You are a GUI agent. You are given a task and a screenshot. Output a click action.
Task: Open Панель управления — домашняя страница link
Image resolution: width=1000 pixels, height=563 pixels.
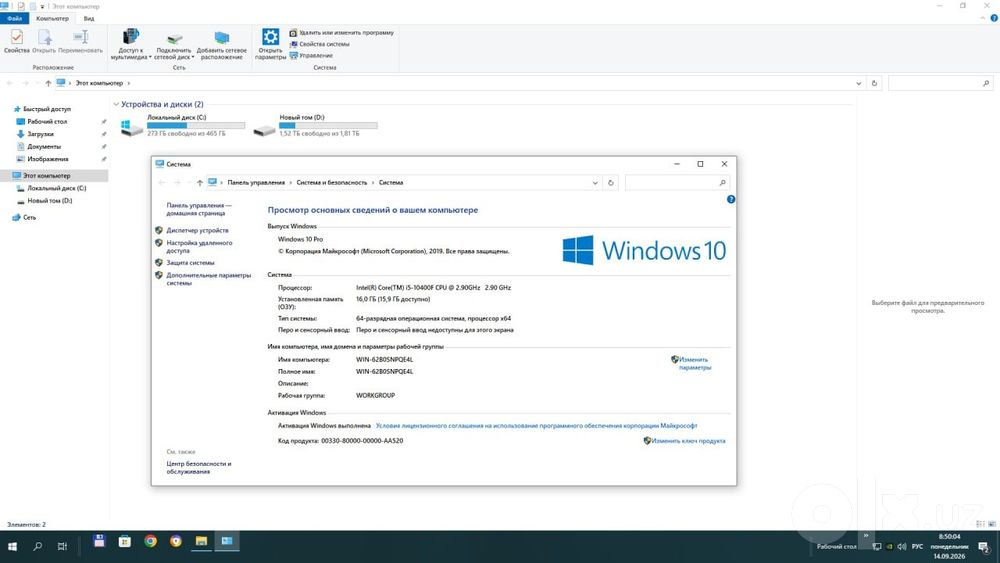[199, 209]
